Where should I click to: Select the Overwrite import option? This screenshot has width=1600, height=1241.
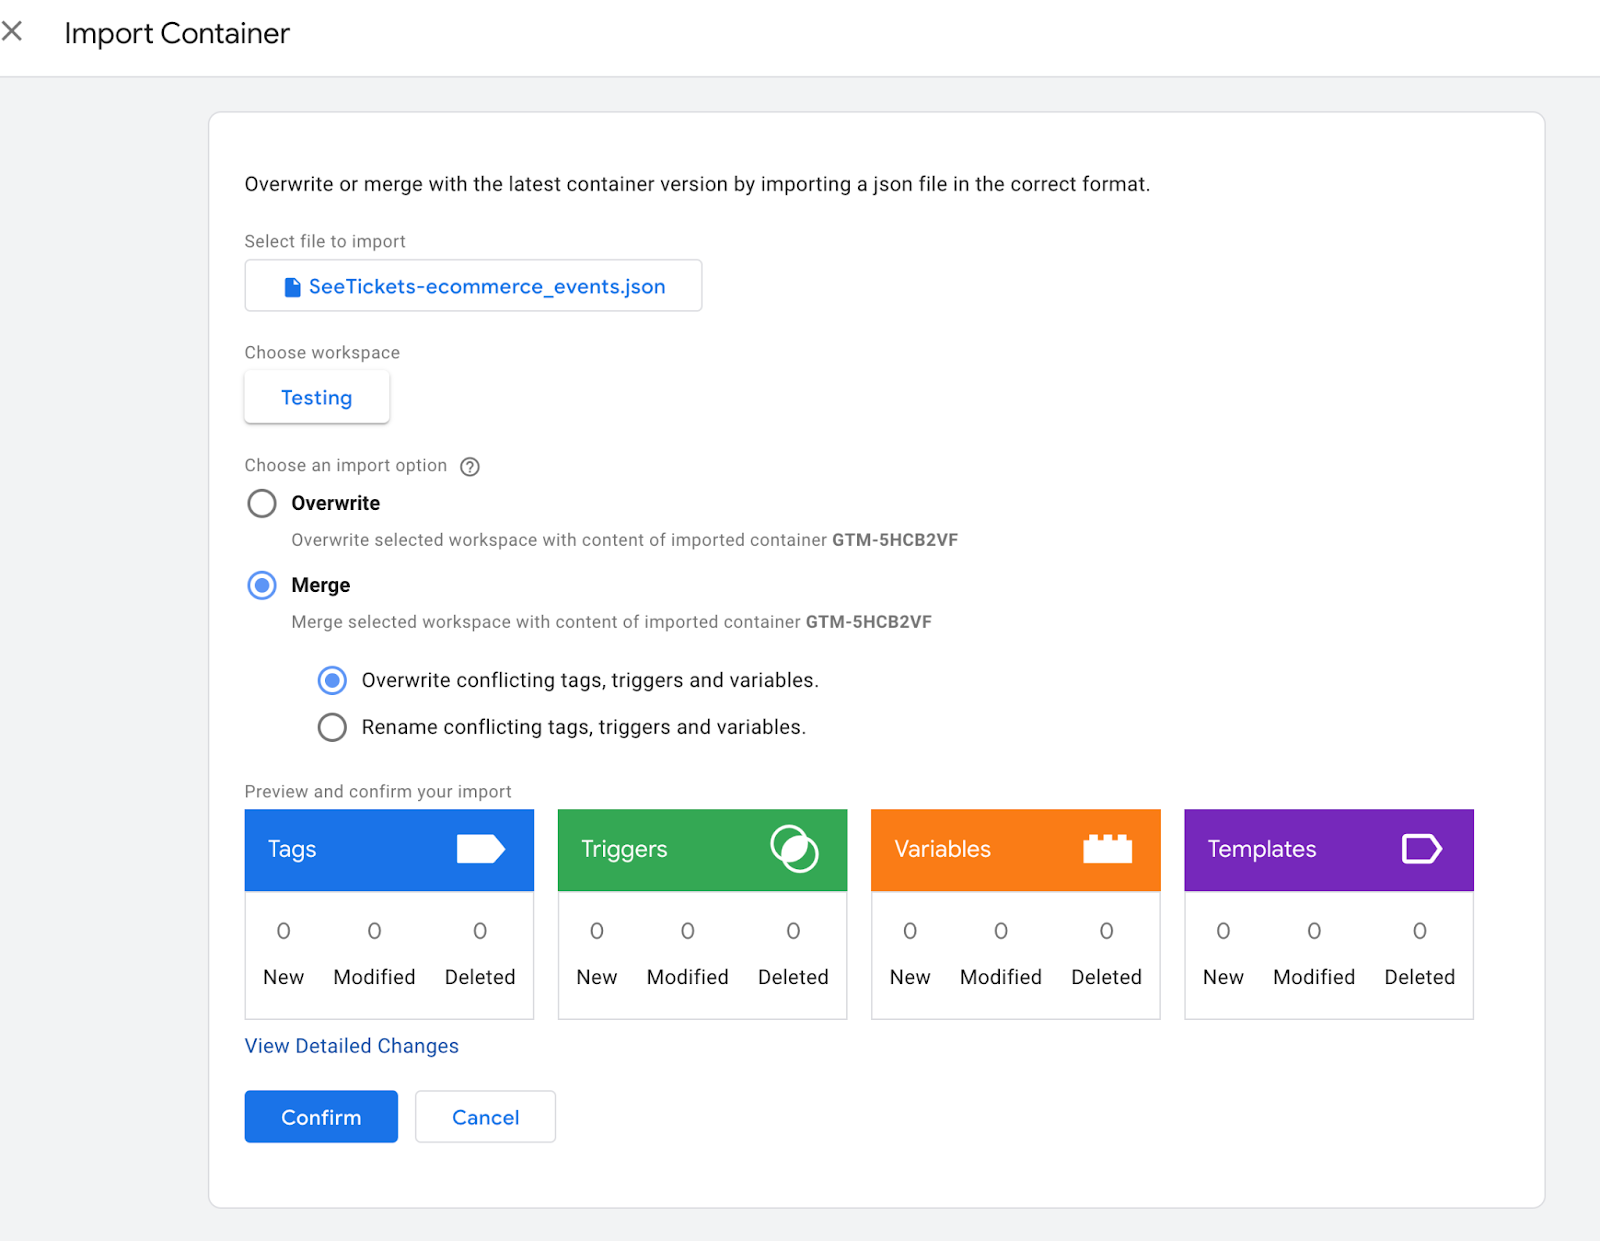pyautogui.click(x=262, y=503)
